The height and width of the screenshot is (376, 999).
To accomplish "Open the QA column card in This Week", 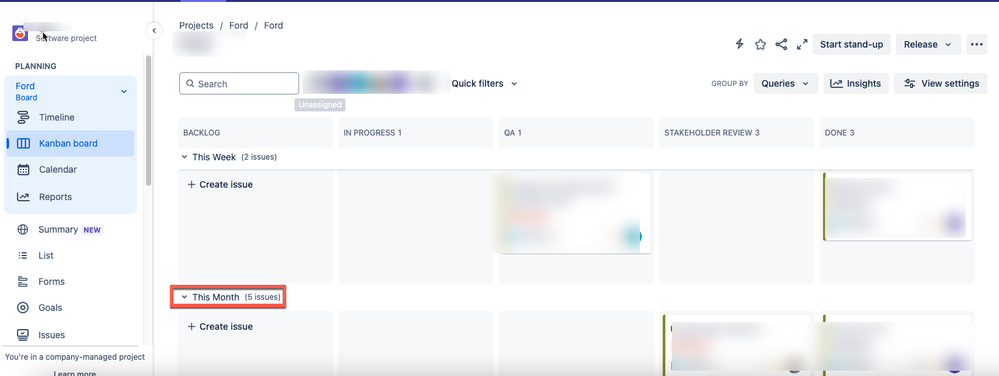I will 574,213.
